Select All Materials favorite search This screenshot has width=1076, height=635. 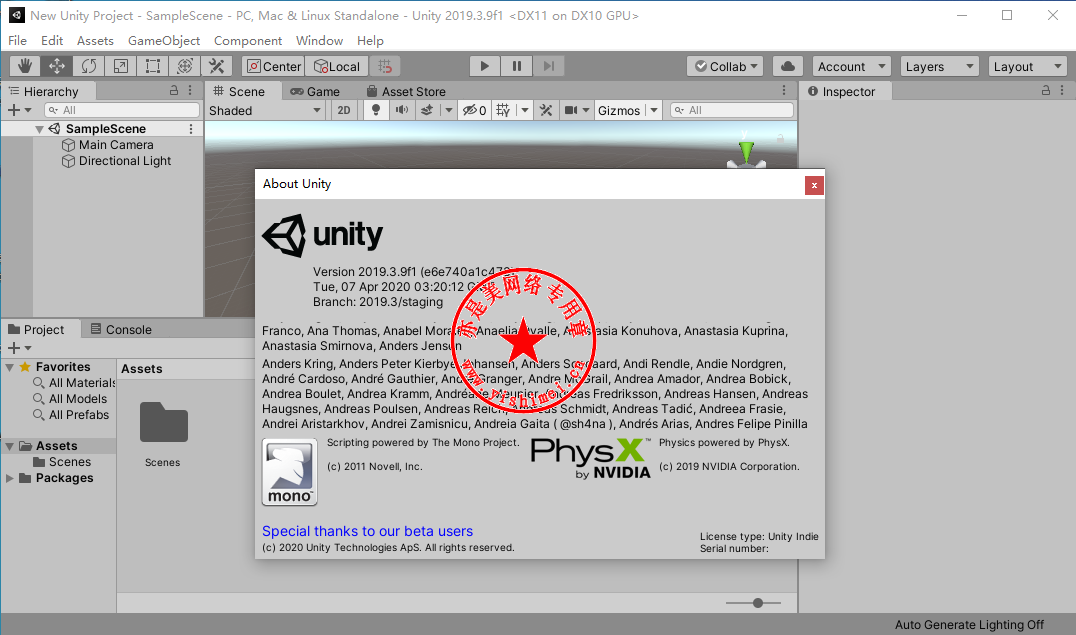point(74,383)
